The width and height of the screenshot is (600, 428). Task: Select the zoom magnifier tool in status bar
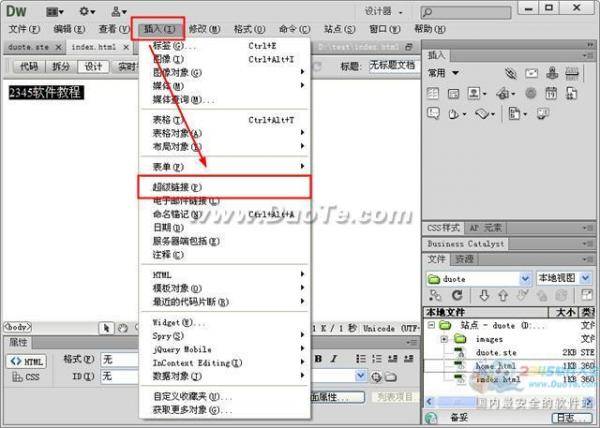[x=137, y=327]
